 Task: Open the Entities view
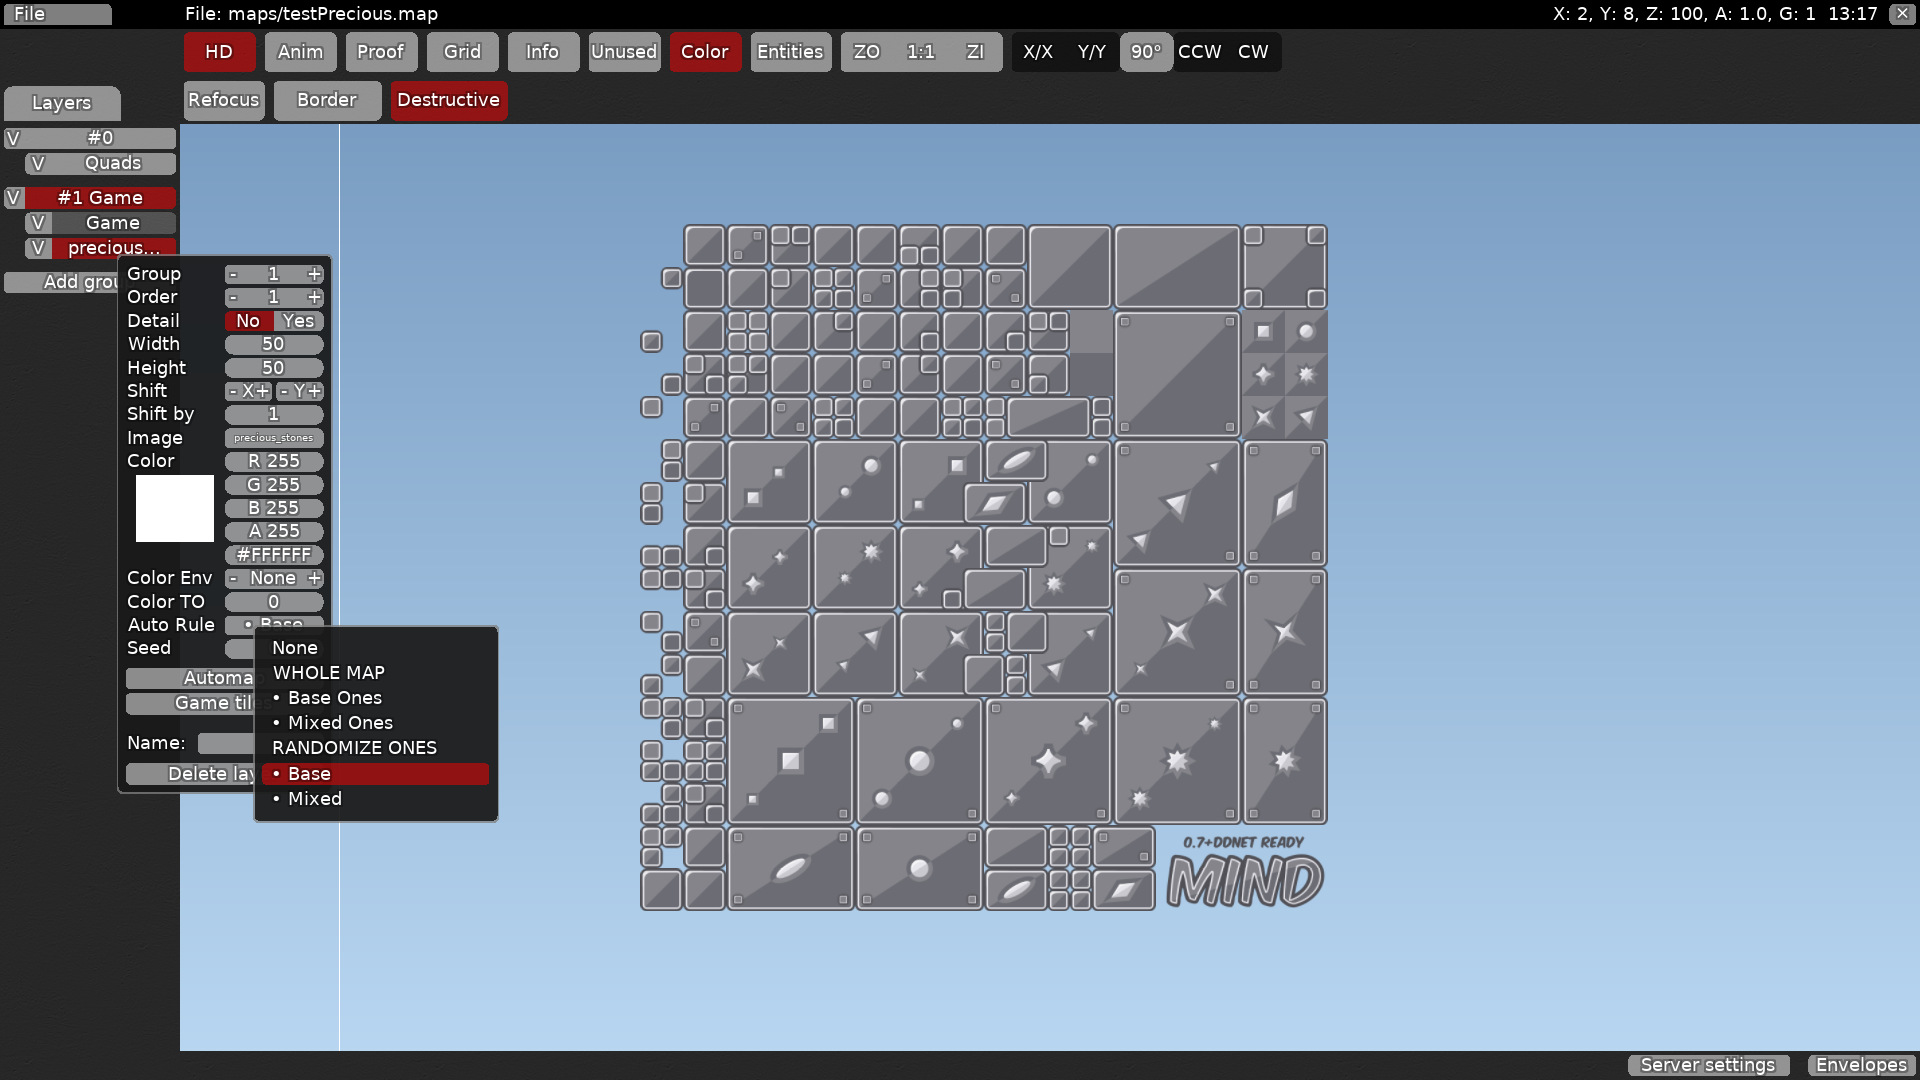pos(789,52)
